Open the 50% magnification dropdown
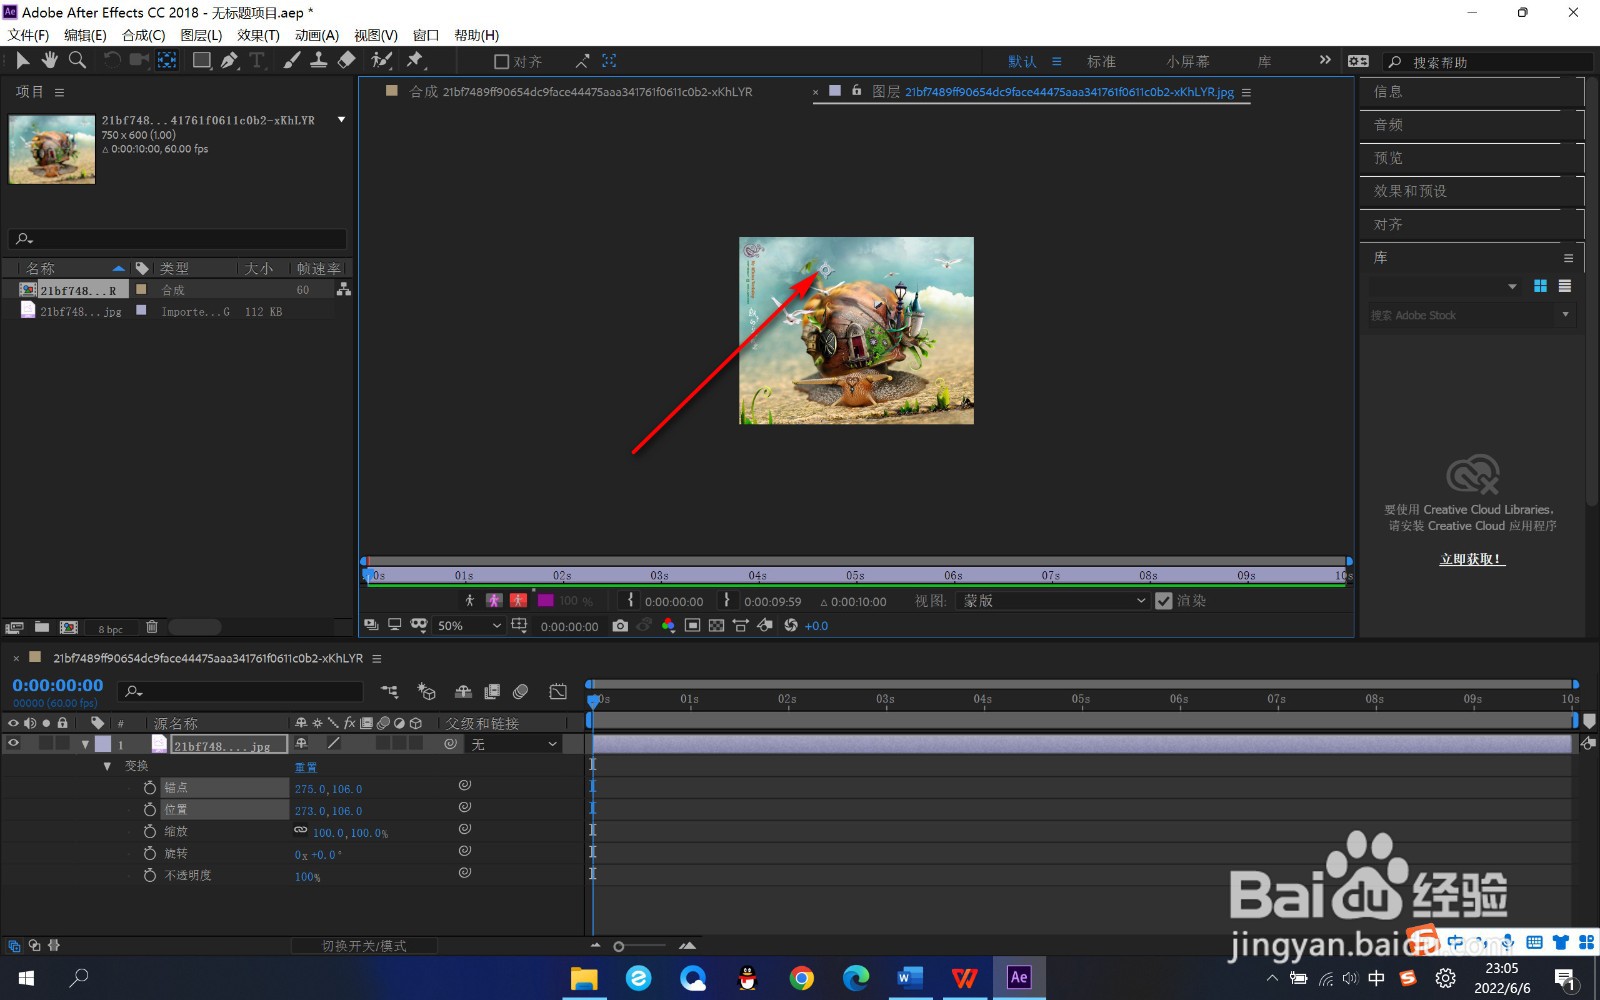The height and width of the screenshot is (1000, 1600). pyautogui.click(x=469, y=626)
